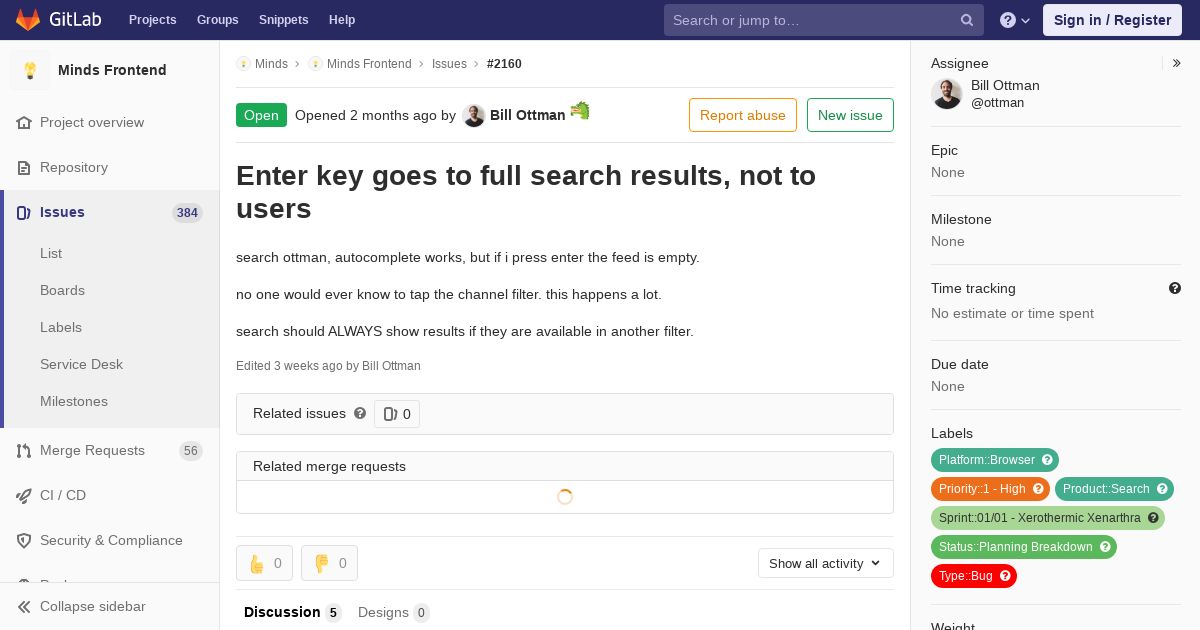This screenshot has height=630, width=1200.
Task: Click the Platform::Browser label help icon
Action: 1047,460
